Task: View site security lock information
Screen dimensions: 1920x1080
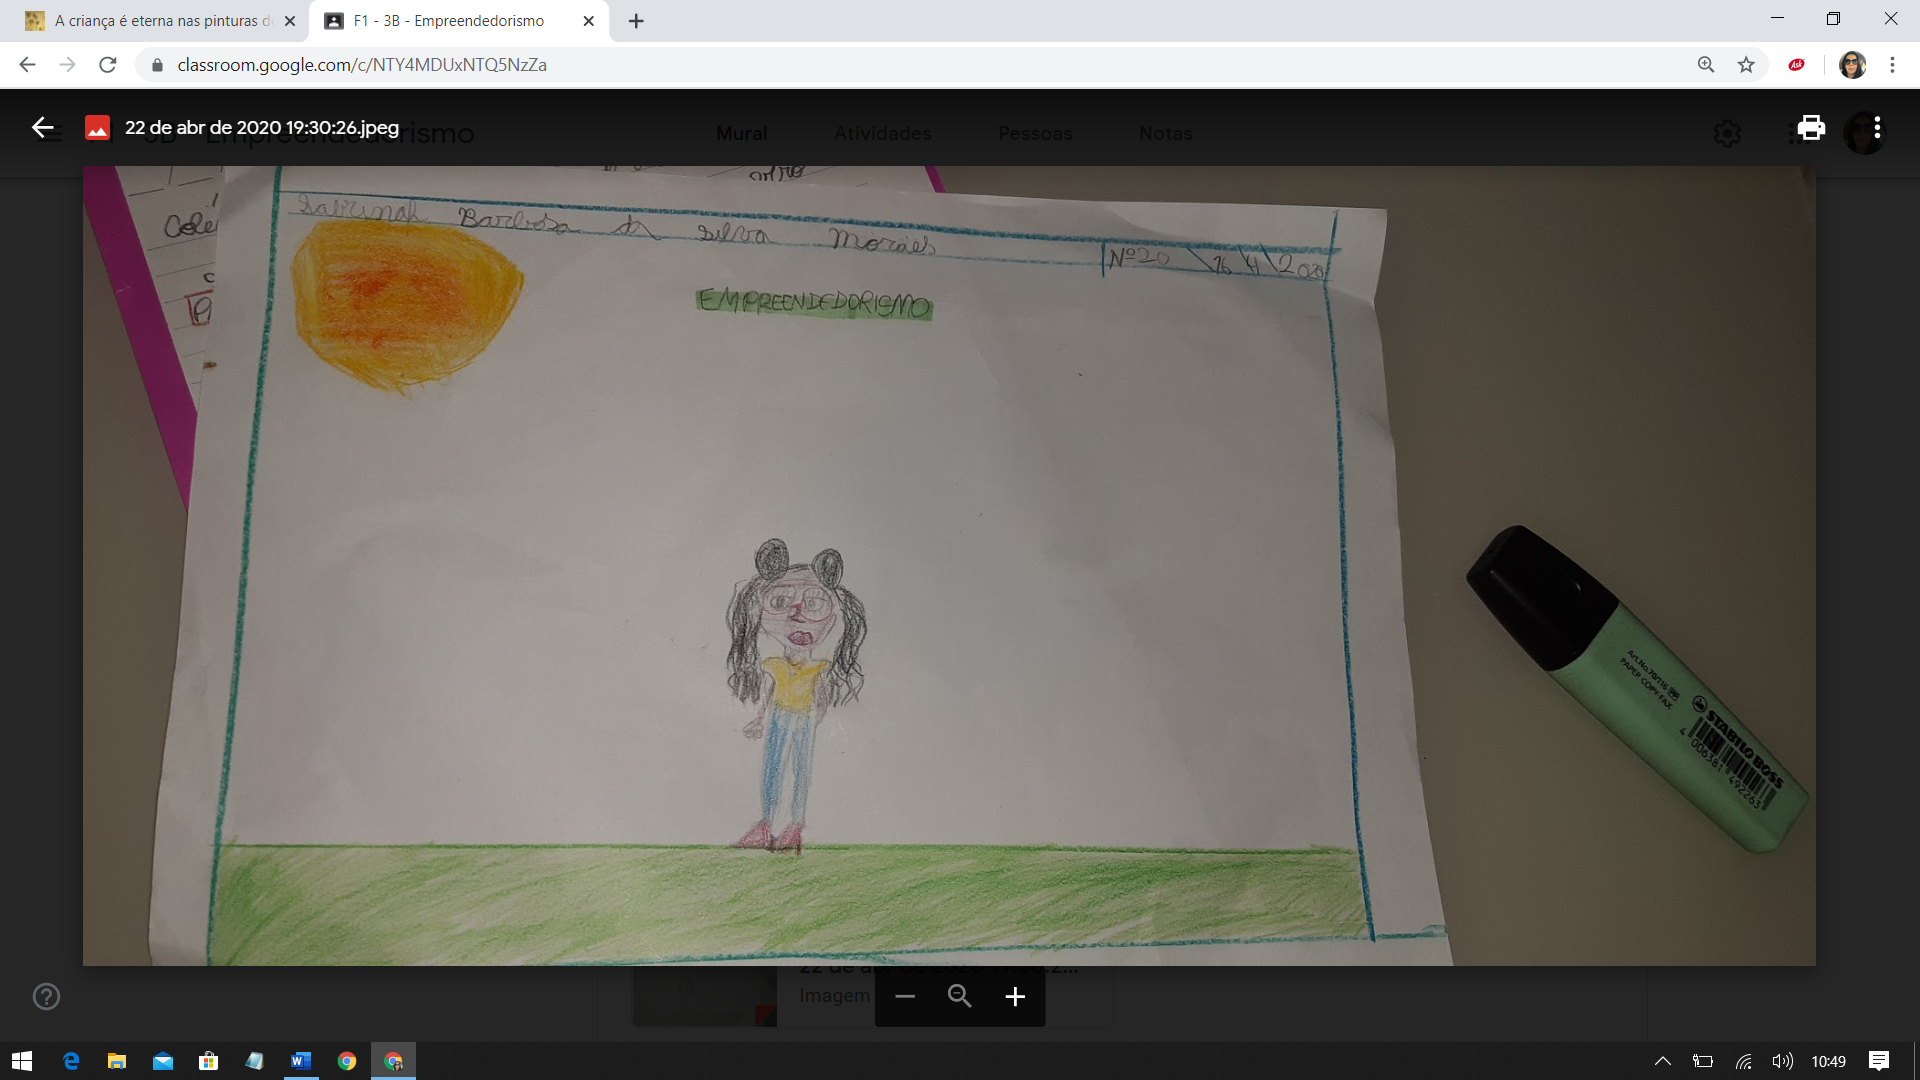Action: pyautogui.click(x=157, y=65)
